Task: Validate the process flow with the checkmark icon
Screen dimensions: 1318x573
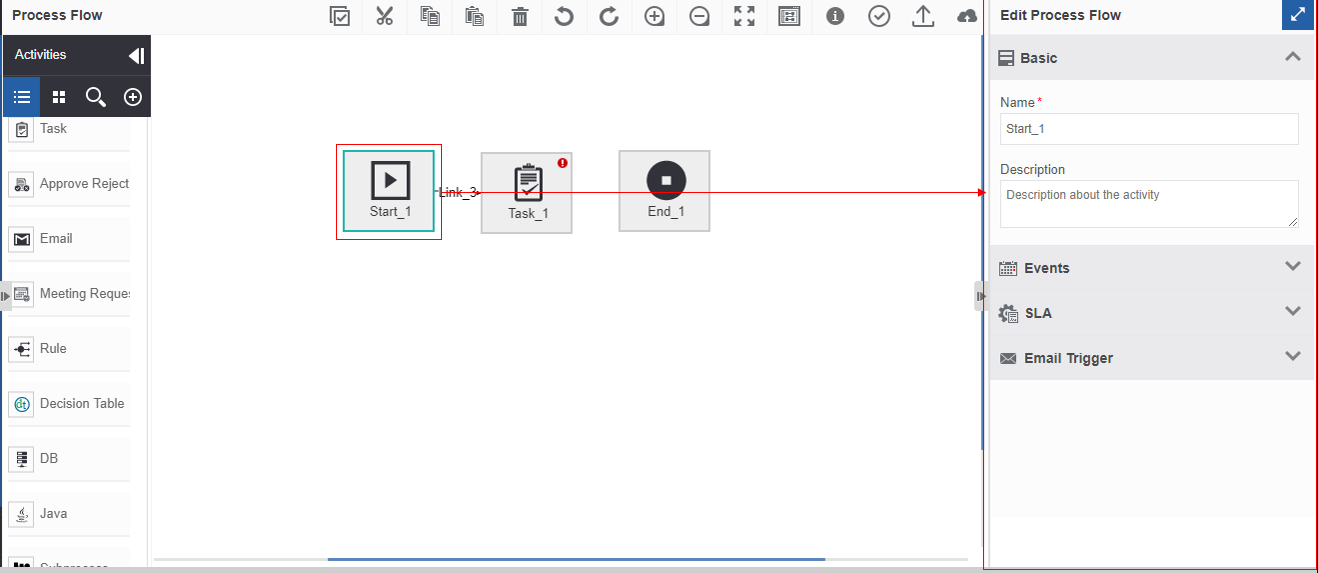Action: [879, 16]
